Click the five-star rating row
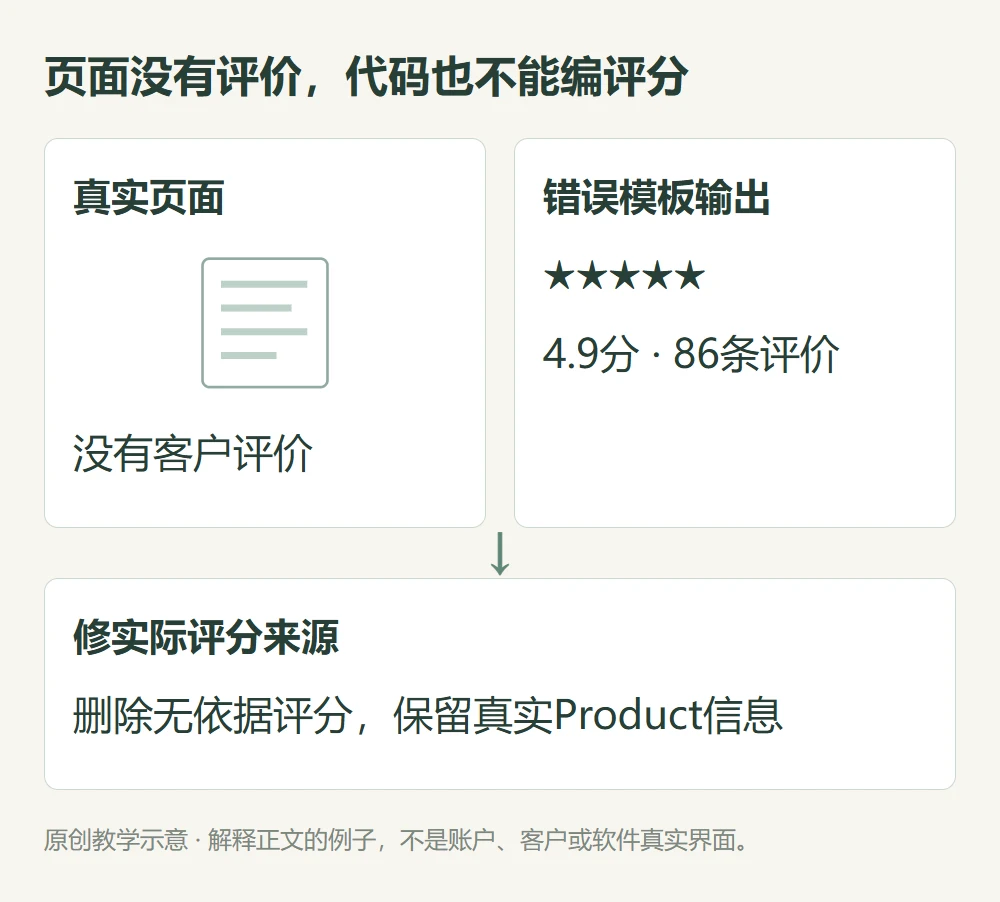The height and width of the screenshot is (902, 1000). pos(624,276)
